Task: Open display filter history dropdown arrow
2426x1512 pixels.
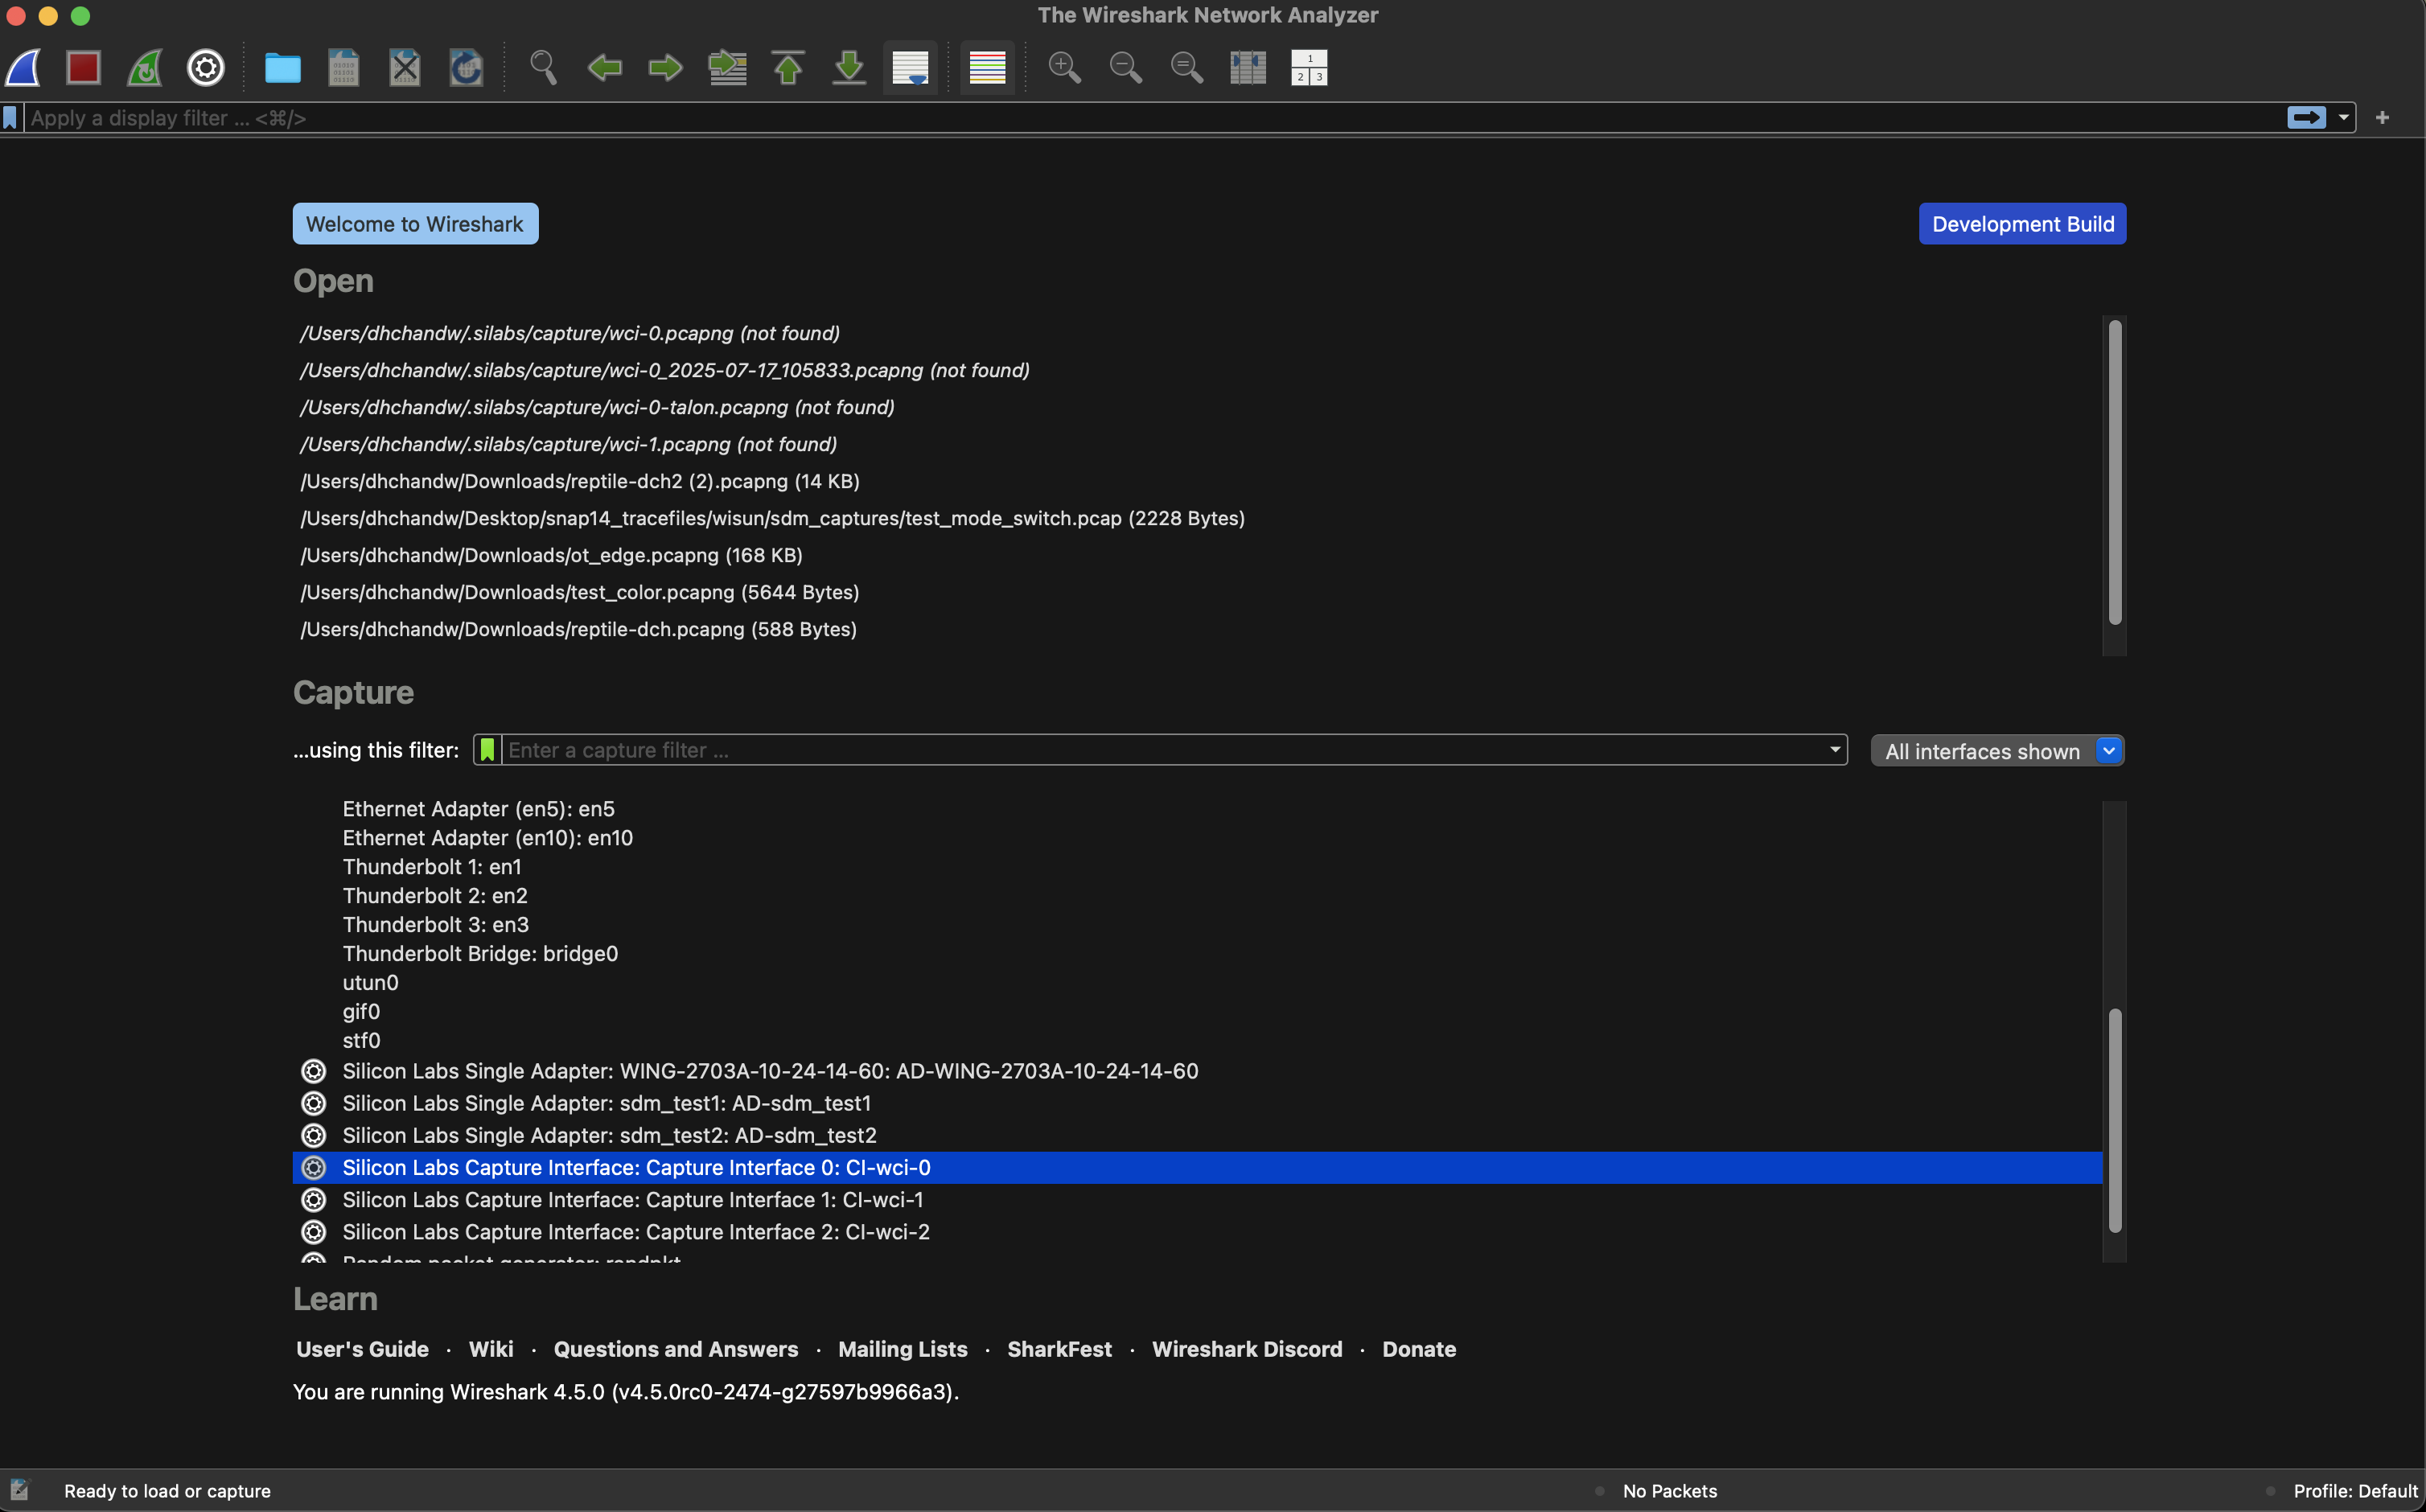Action: (x=2343, y=118)
